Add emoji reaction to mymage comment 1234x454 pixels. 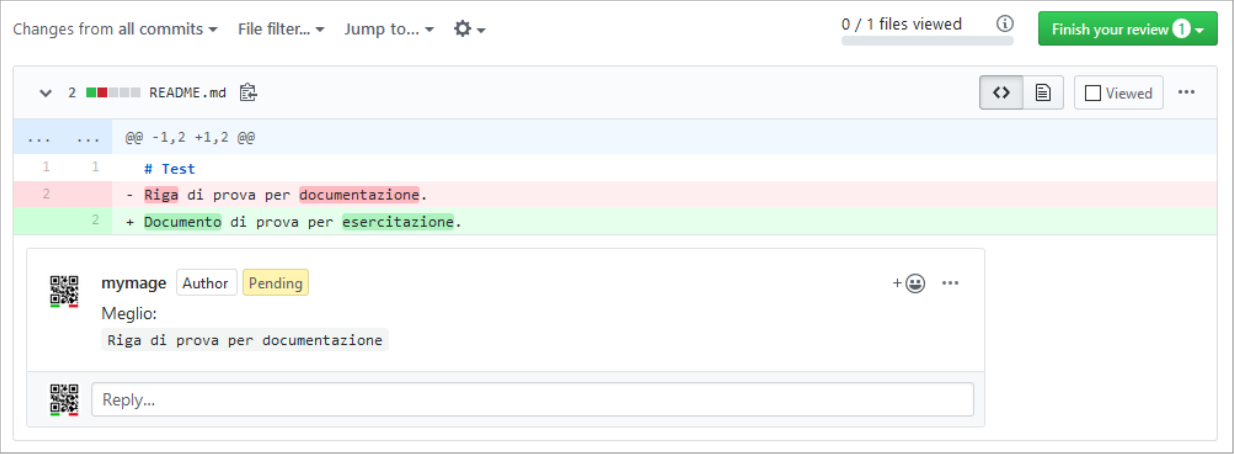(x=909, y=283)
